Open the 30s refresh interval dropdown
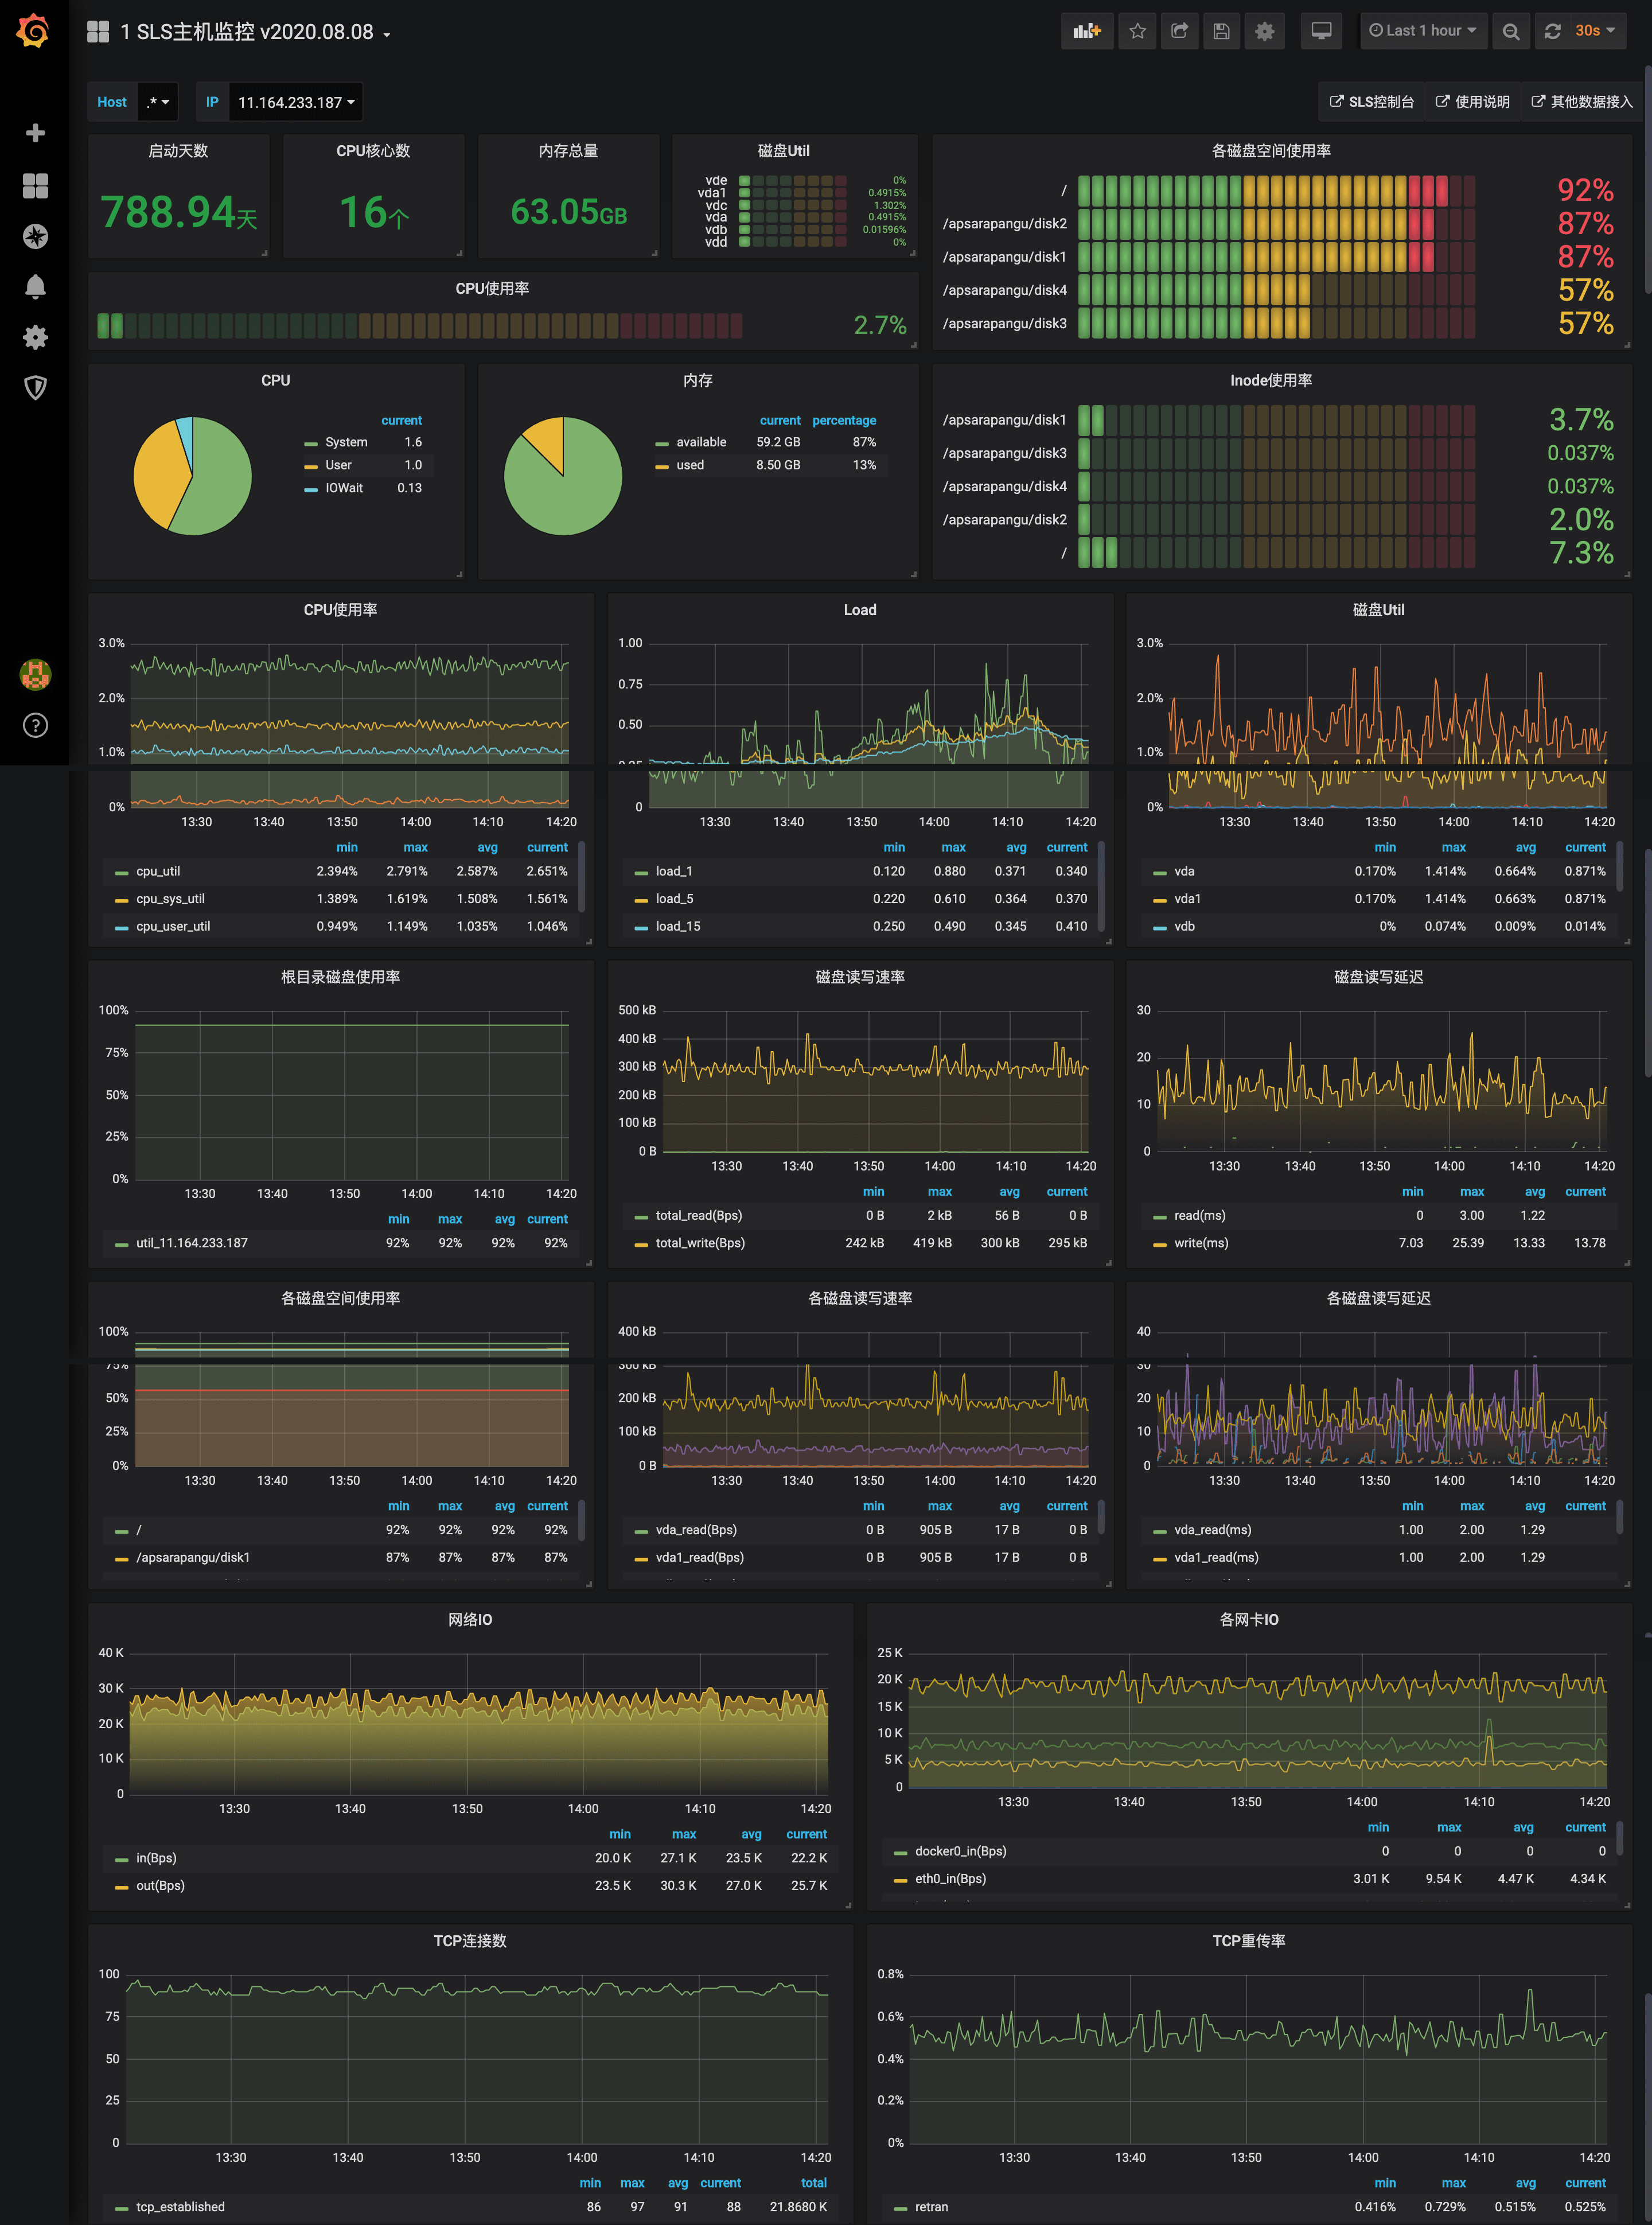Viewport: 1652px width, 2225px height. 1595,31
